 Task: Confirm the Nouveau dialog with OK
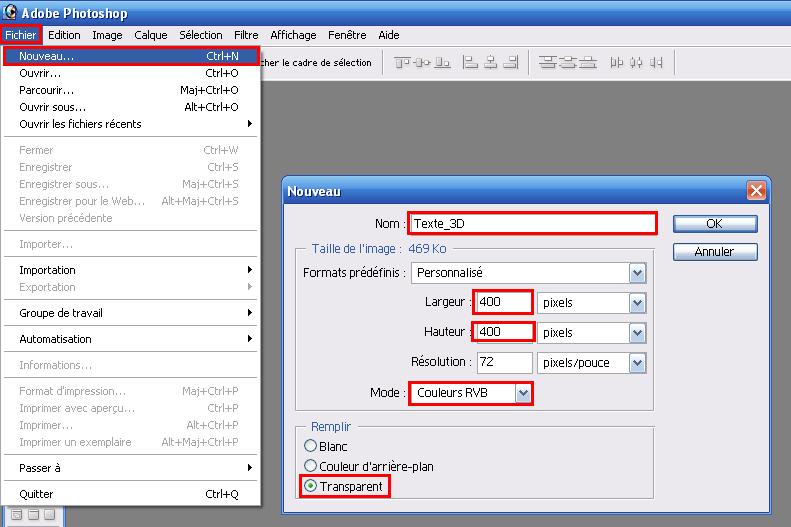click(x=715, y=224)
